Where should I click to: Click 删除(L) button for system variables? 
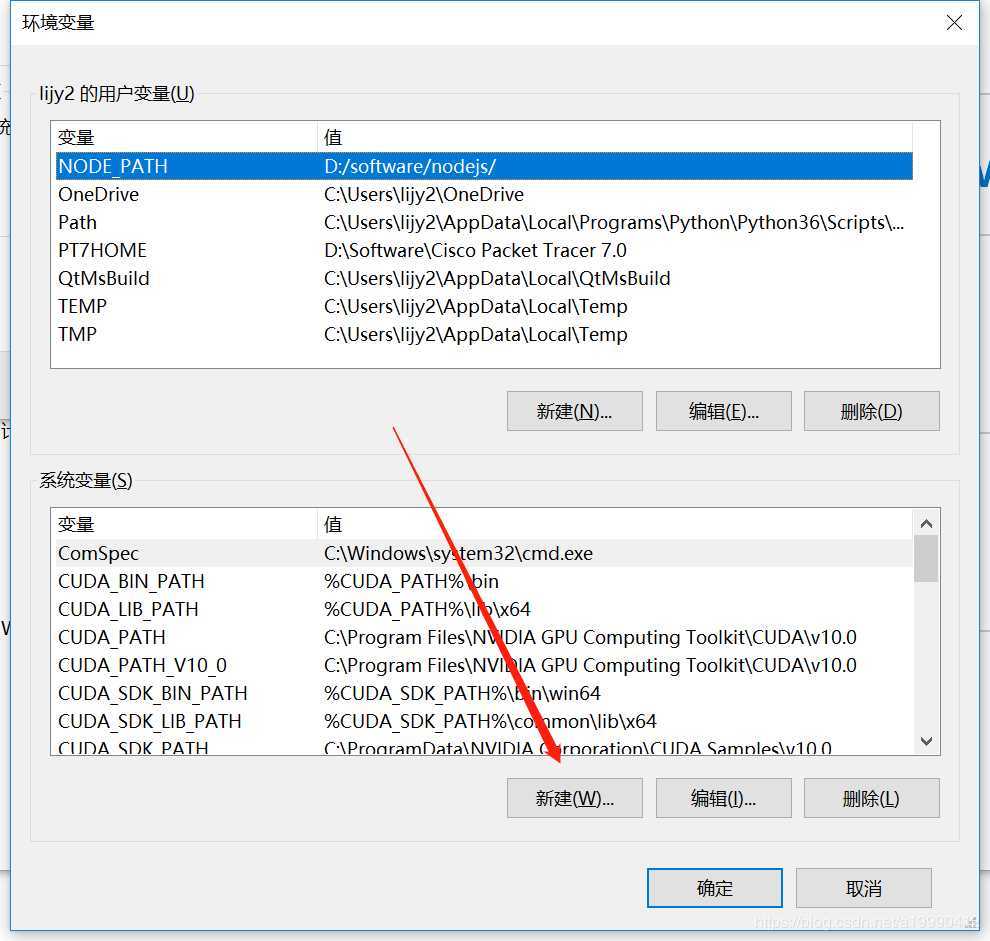point(872,798)
